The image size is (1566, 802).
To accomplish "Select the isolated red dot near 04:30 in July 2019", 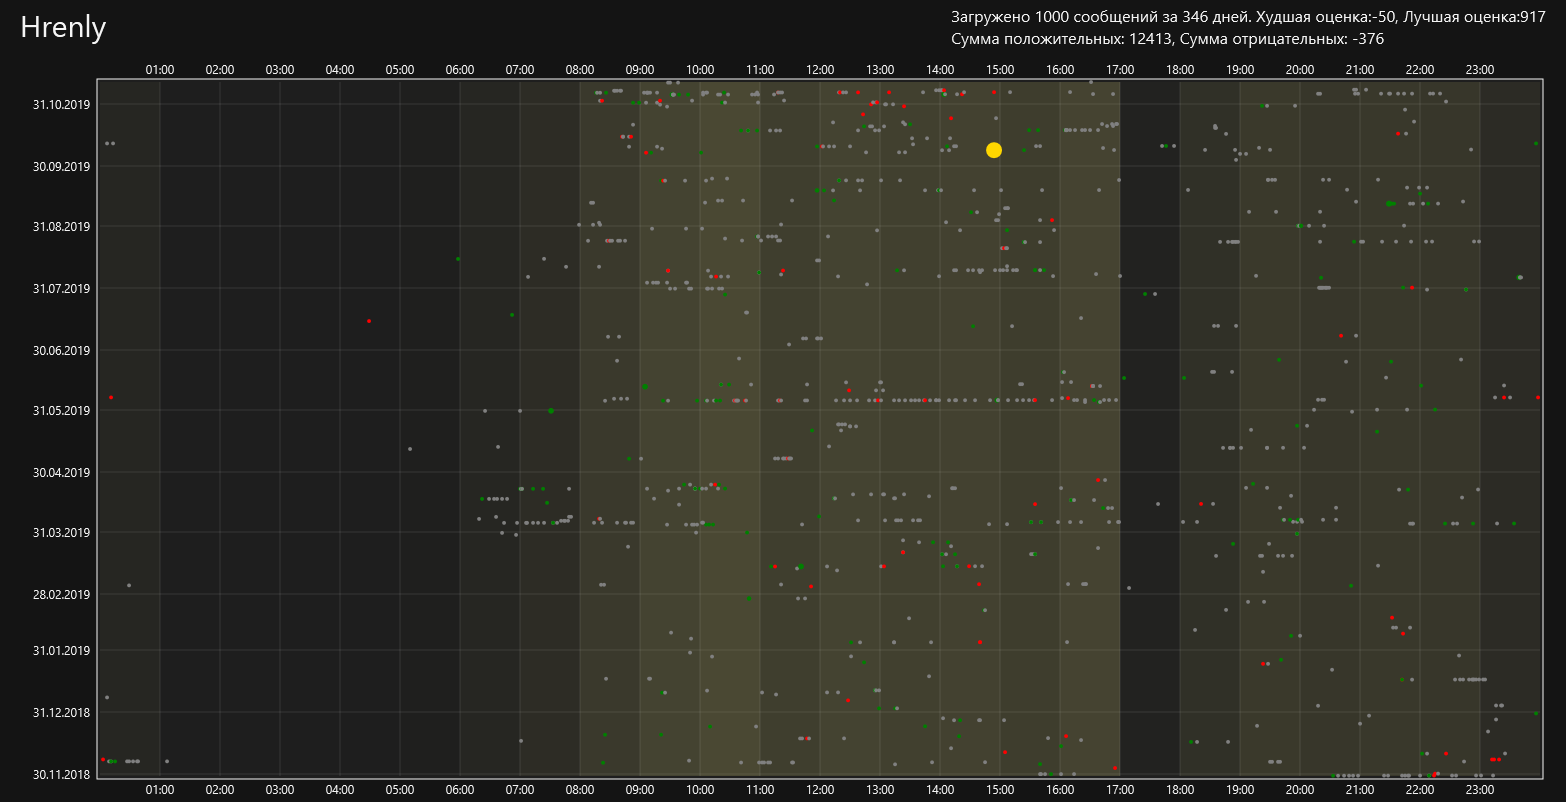I will coord(369,321).
